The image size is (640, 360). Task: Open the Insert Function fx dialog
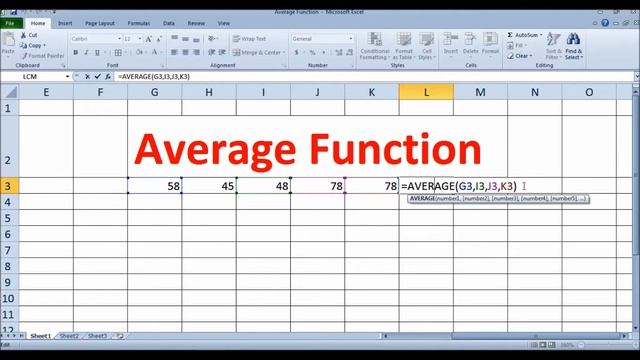point(108,76)
